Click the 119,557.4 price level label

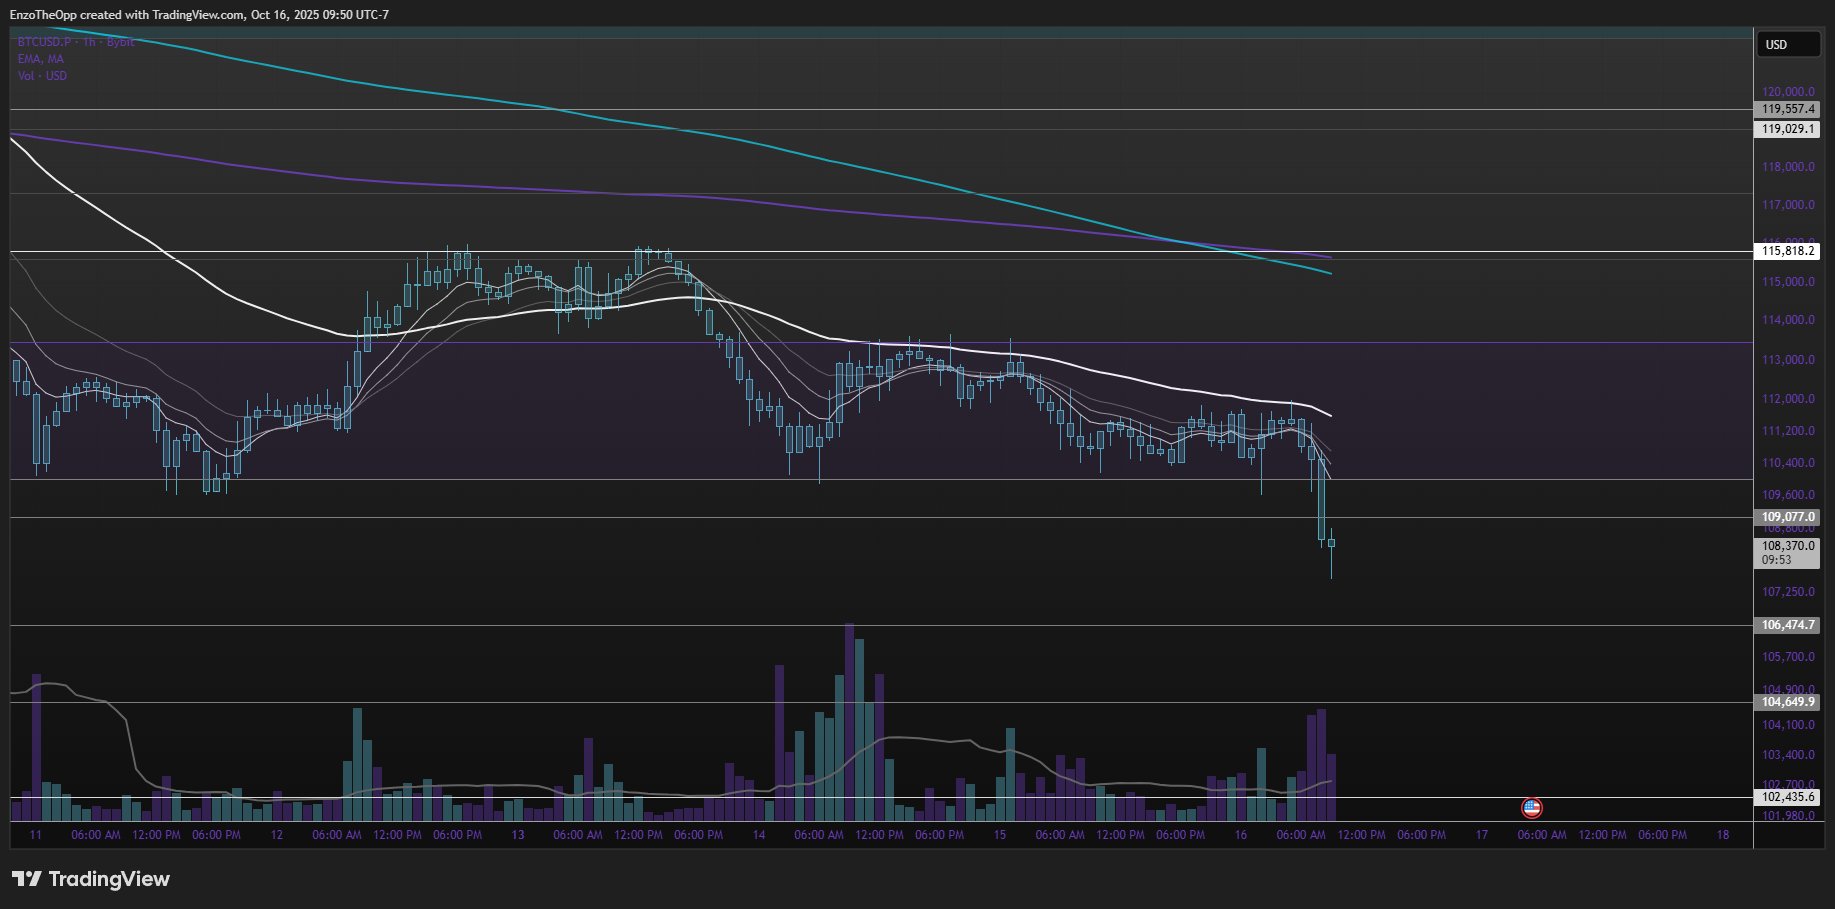(x=1788, y=109)
